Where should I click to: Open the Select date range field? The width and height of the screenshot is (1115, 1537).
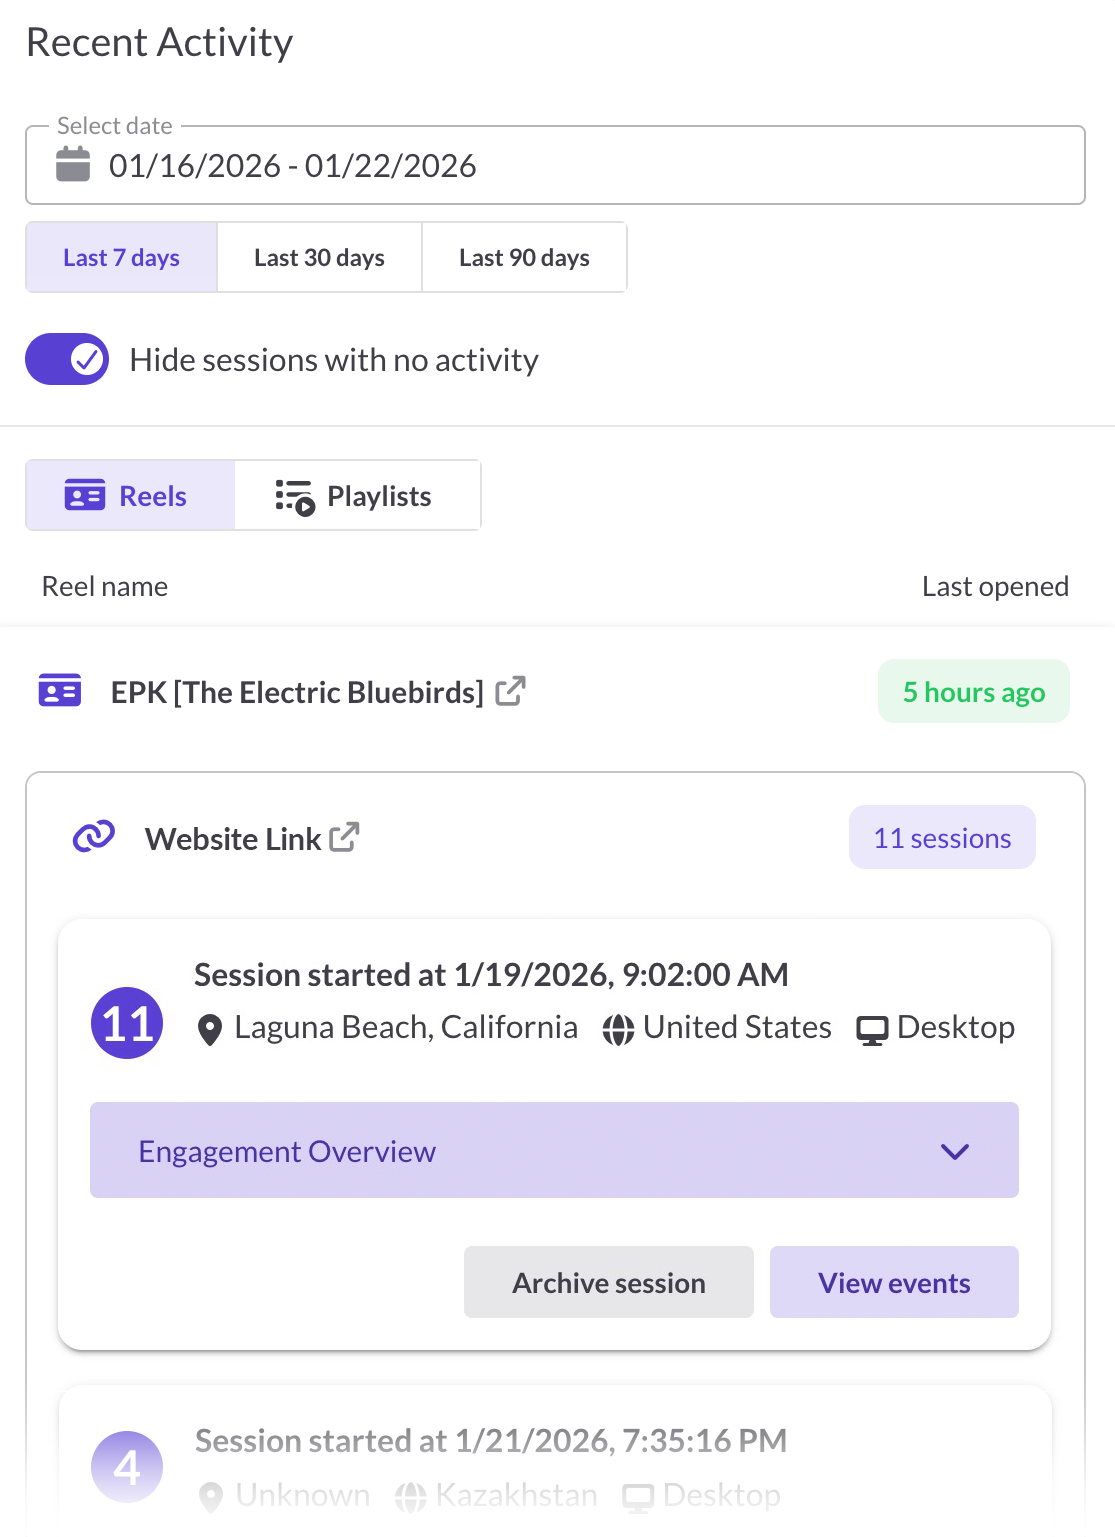(x=555, y=165)
